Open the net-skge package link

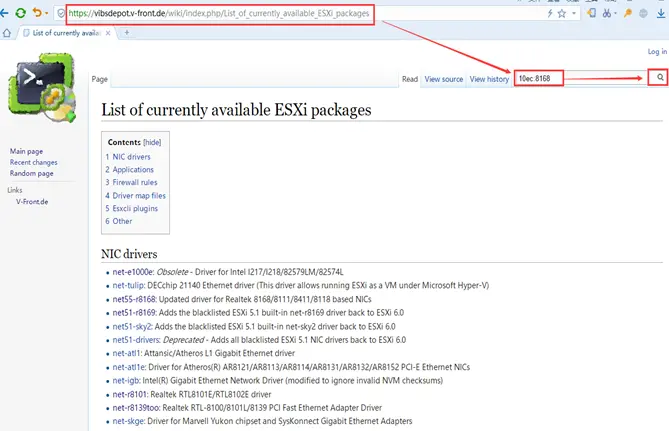(x=128, y=421)
